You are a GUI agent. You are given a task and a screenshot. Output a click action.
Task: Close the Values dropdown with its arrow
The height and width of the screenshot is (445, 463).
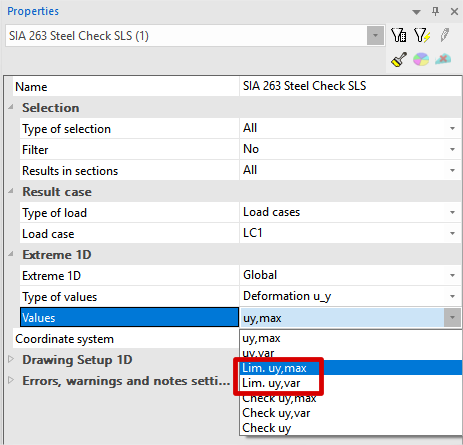click(452, 317)
